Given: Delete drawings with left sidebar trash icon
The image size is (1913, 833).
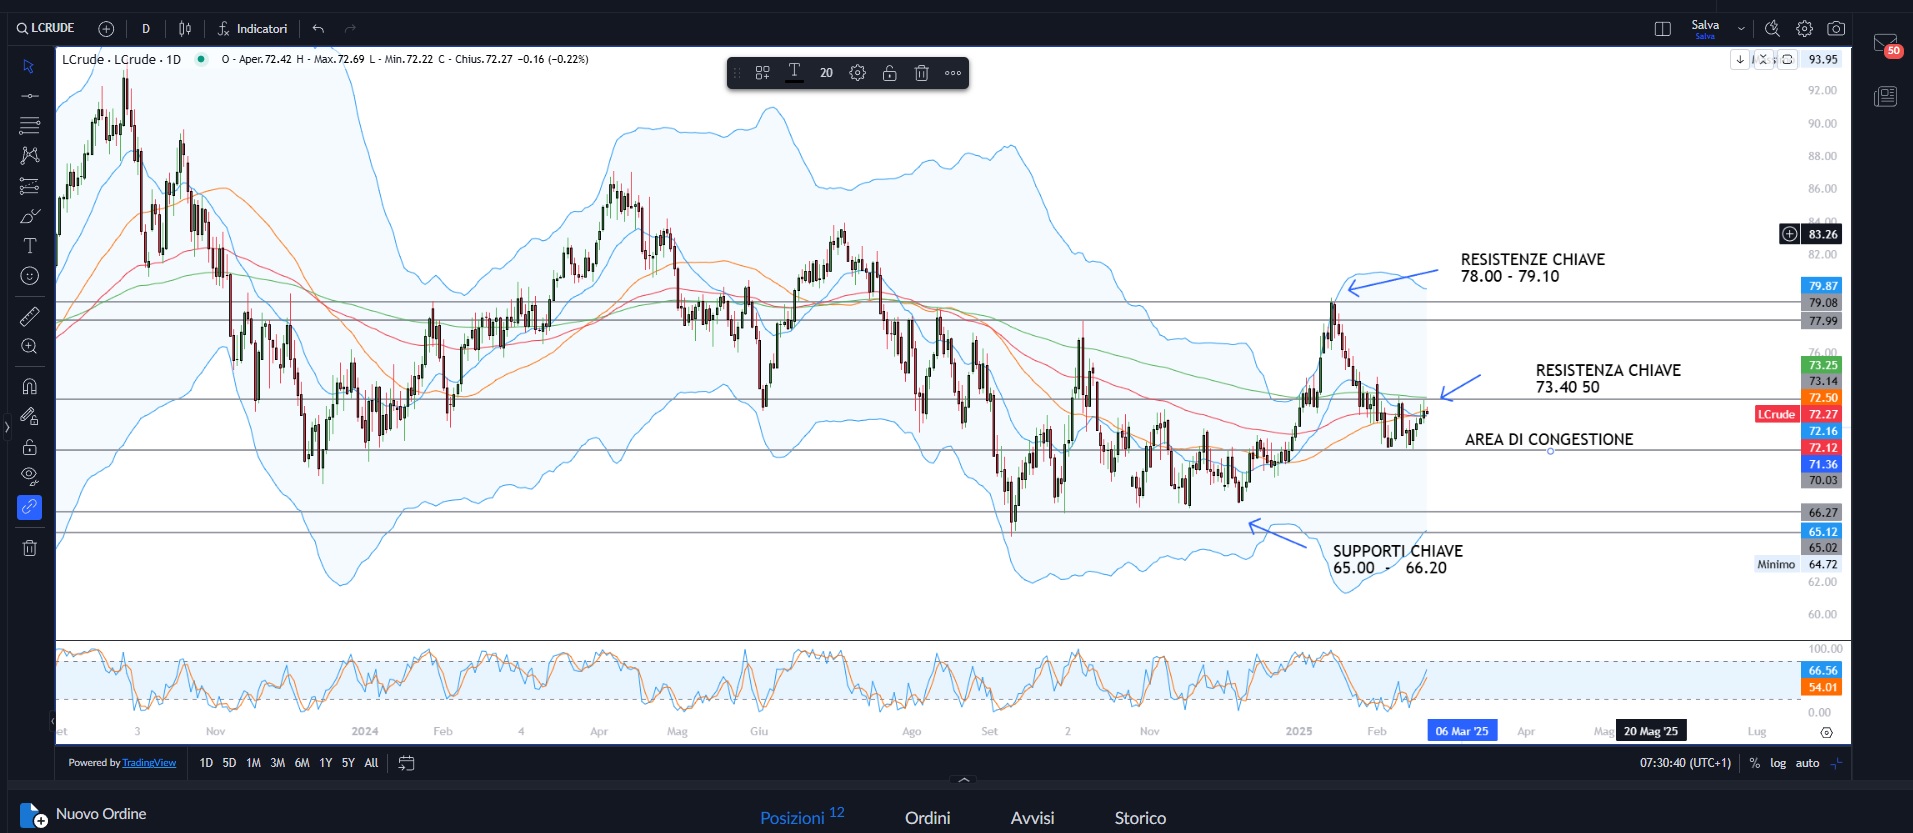Looking at the screenshot, I should click(30, 547).
